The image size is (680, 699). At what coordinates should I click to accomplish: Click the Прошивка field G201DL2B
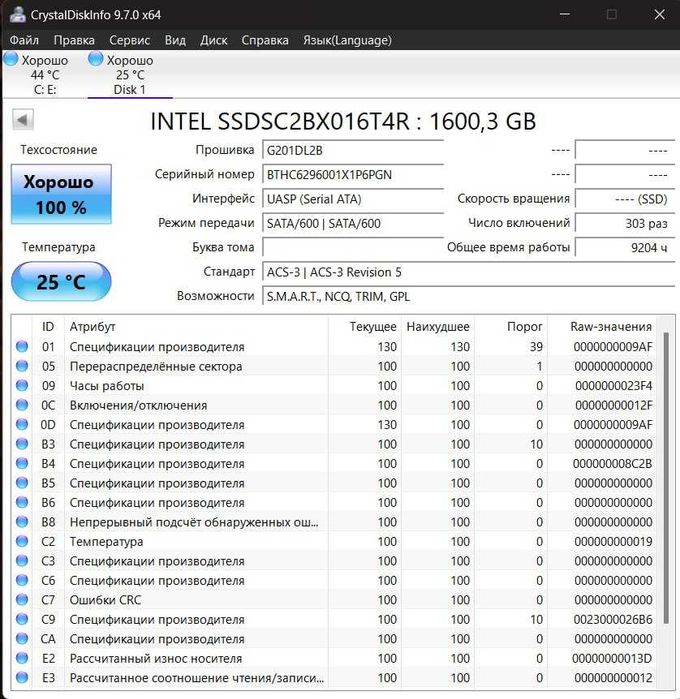(353, 150)
